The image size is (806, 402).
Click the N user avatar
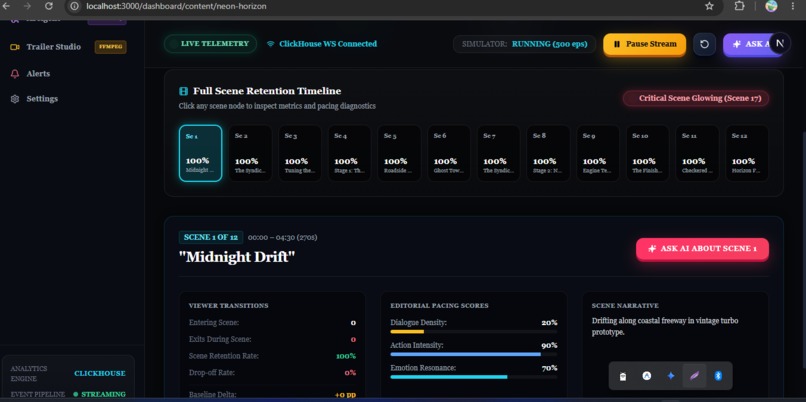tap(779, 44)
